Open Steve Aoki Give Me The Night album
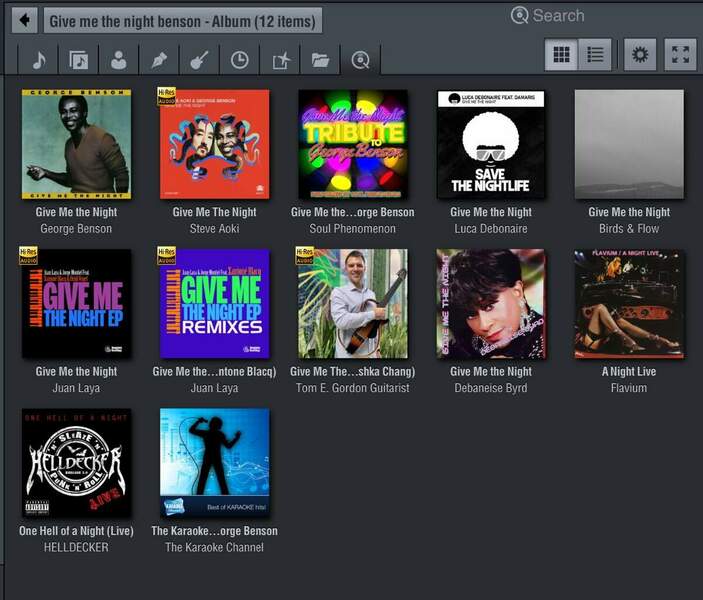 214,144
